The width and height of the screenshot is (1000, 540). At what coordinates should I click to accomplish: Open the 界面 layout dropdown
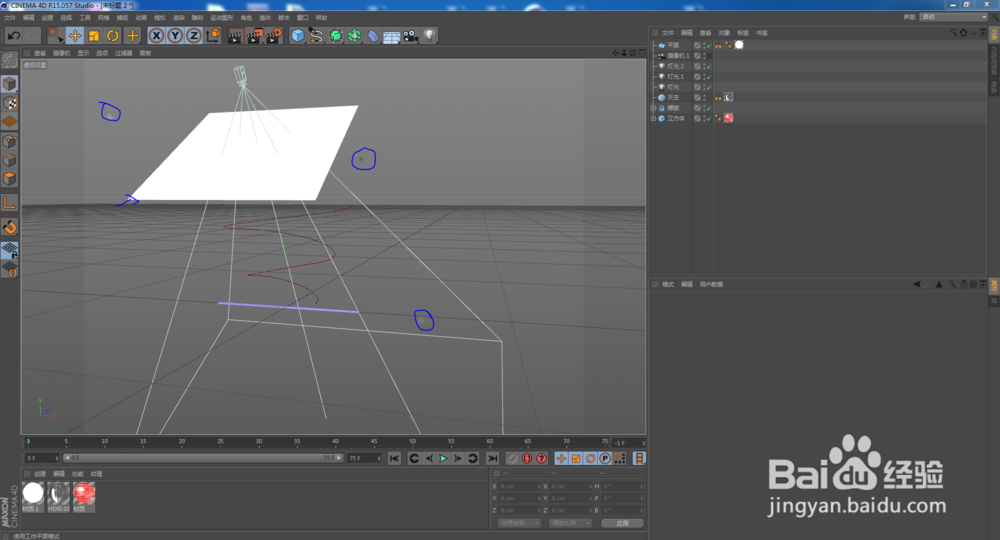click(x=954, y=17)
